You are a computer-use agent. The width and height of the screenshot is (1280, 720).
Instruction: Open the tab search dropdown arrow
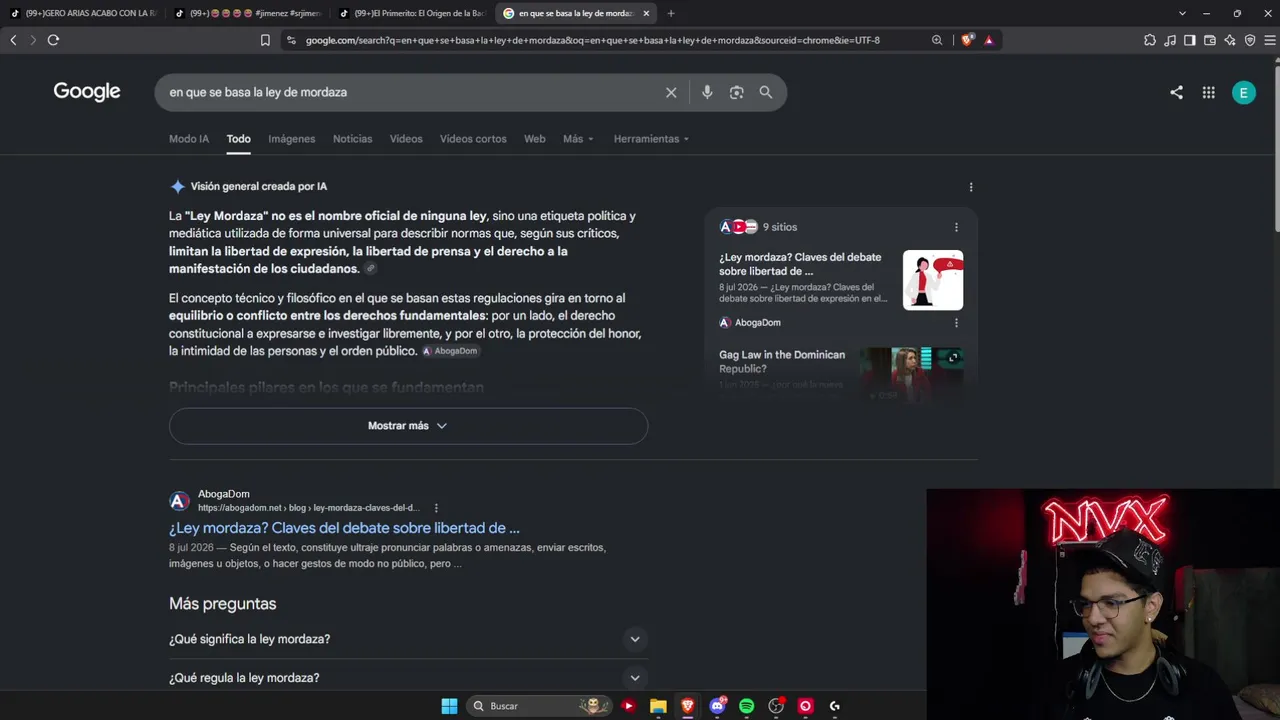[1182, 13]
